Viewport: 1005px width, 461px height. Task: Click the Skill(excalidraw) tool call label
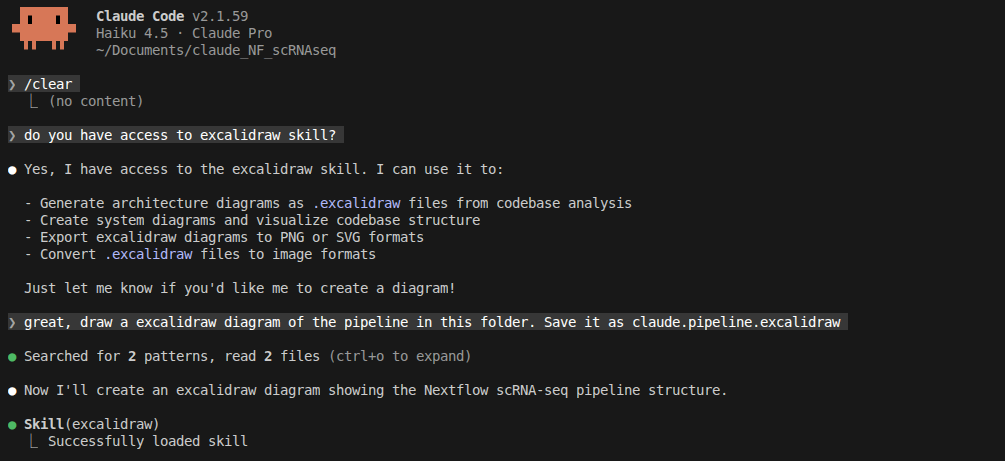pos(91,424)
